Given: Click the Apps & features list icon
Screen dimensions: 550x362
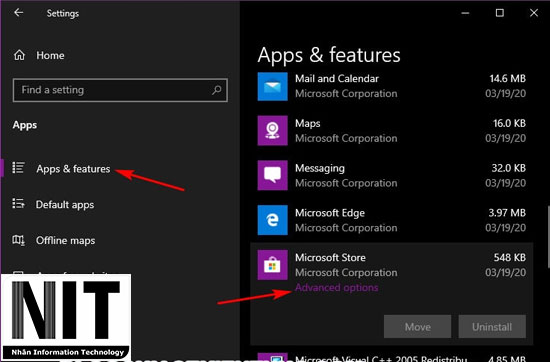Looking at the screenshot, I should coord(18,168).
